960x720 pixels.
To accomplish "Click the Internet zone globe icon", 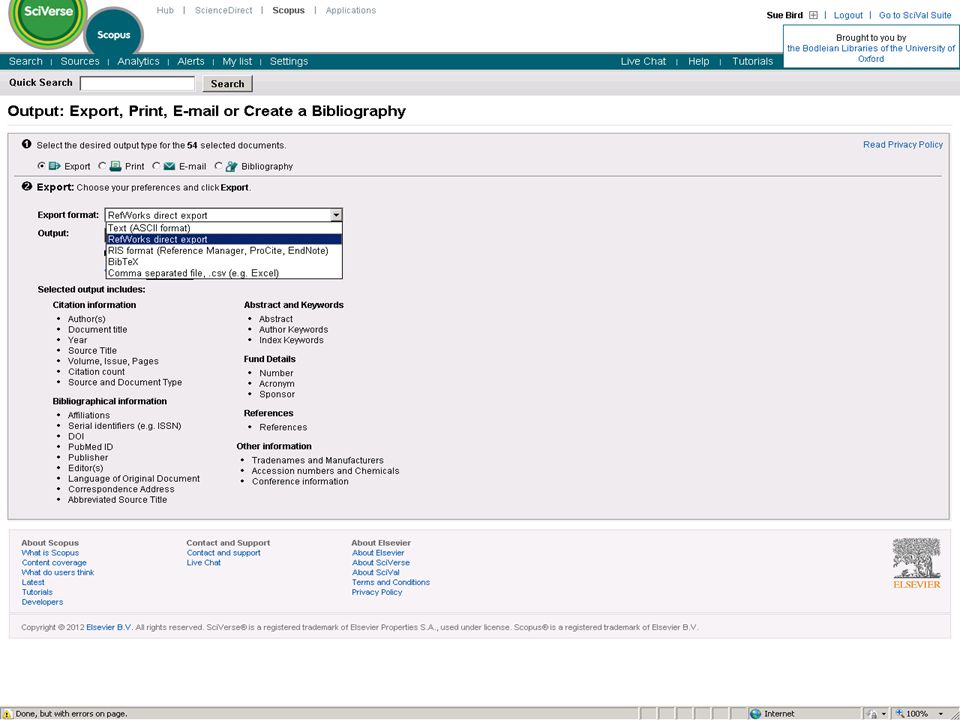I will pyautogui.click(x=756, y=713).
